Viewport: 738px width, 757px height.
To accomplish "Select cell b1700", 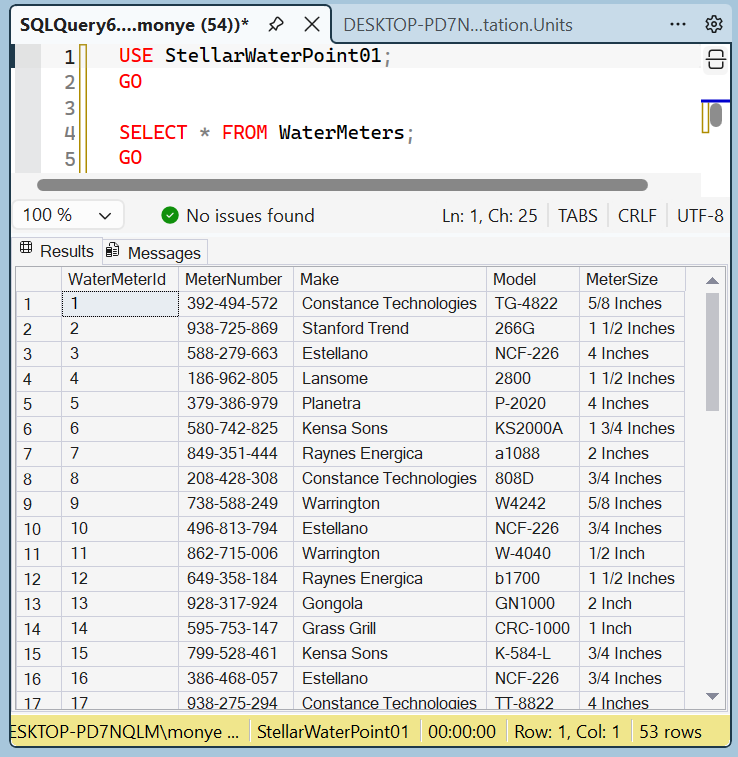I will coord(533,578).
